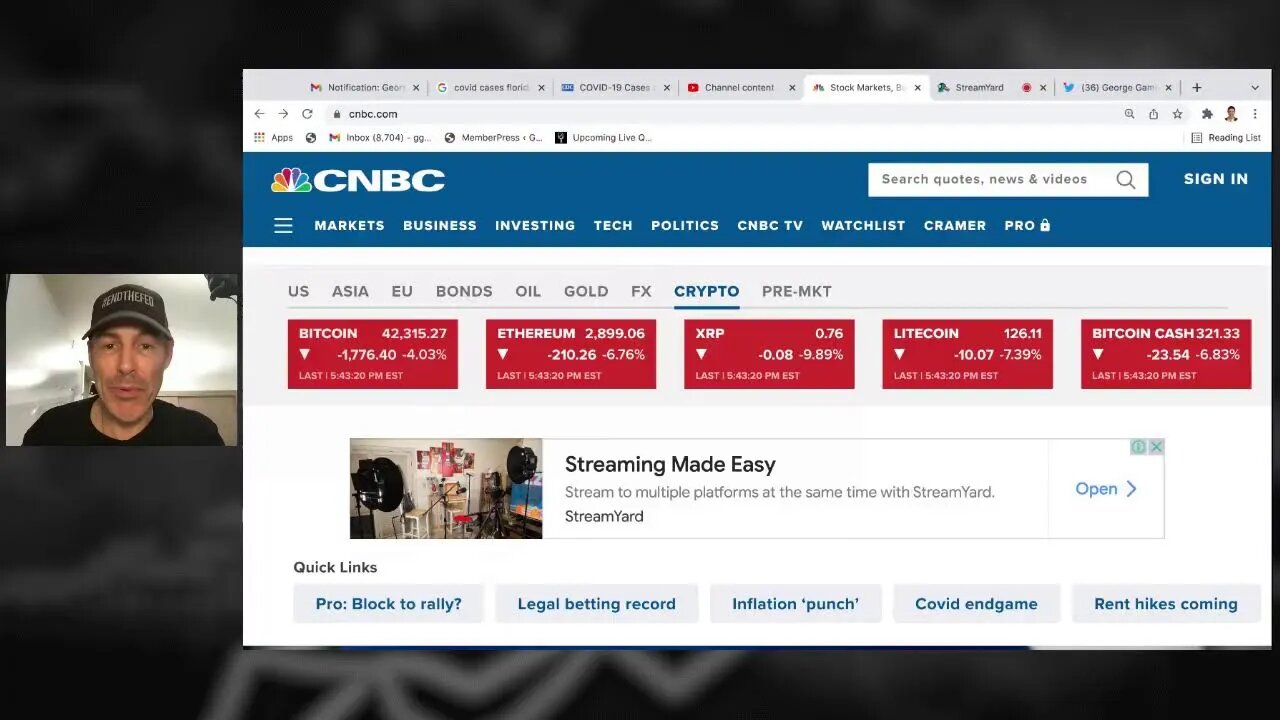Viewport: 1280px width, 720px height.
Task: Switch to the covid cases florida tab
Action: click(490, 88)
